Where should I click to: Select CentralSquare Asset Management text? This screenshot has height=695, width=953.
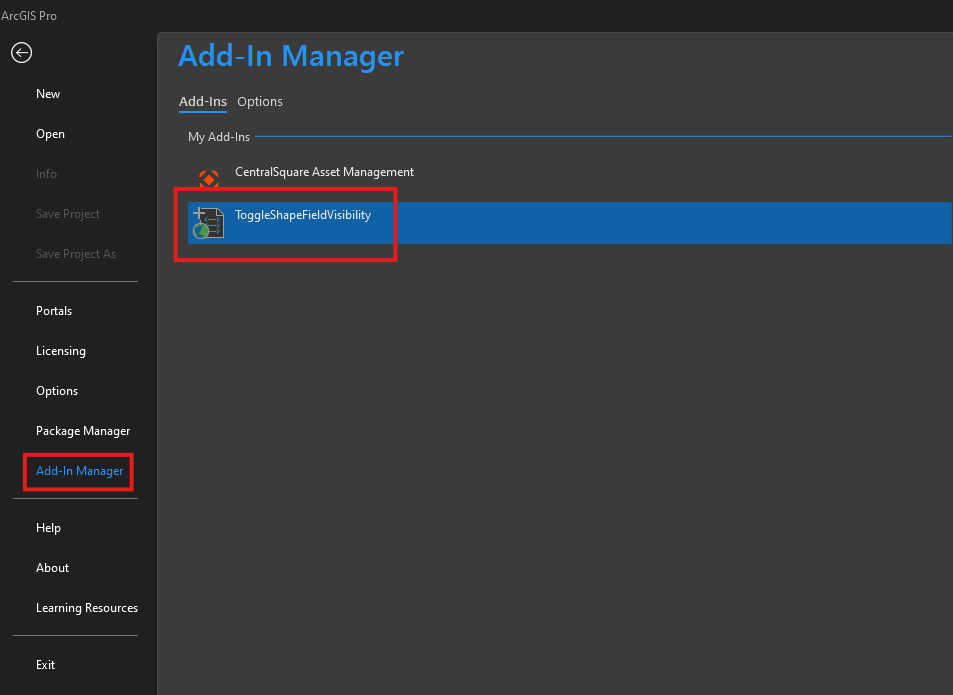325,172
